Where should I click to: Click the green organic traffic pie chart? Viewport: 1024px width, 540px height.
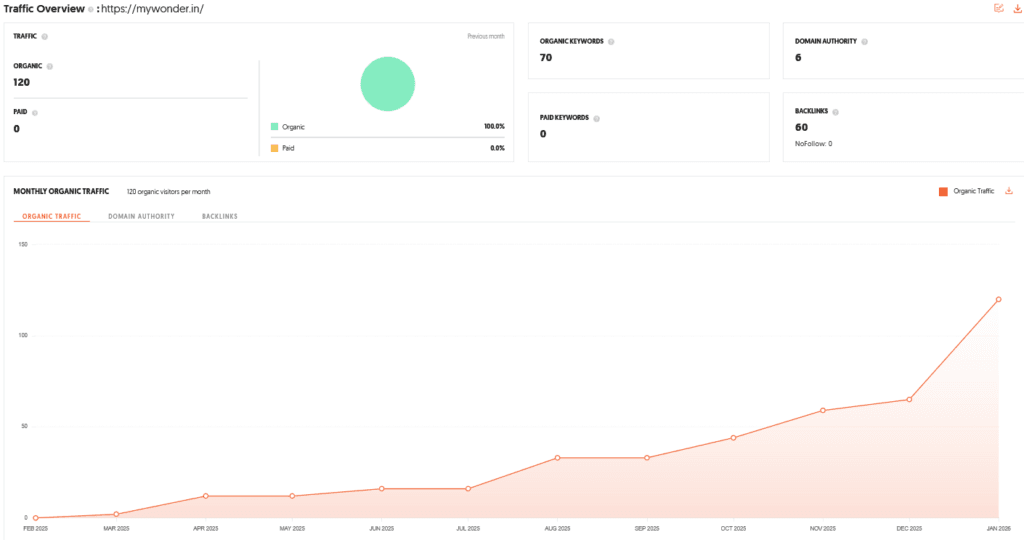point(388,84)
